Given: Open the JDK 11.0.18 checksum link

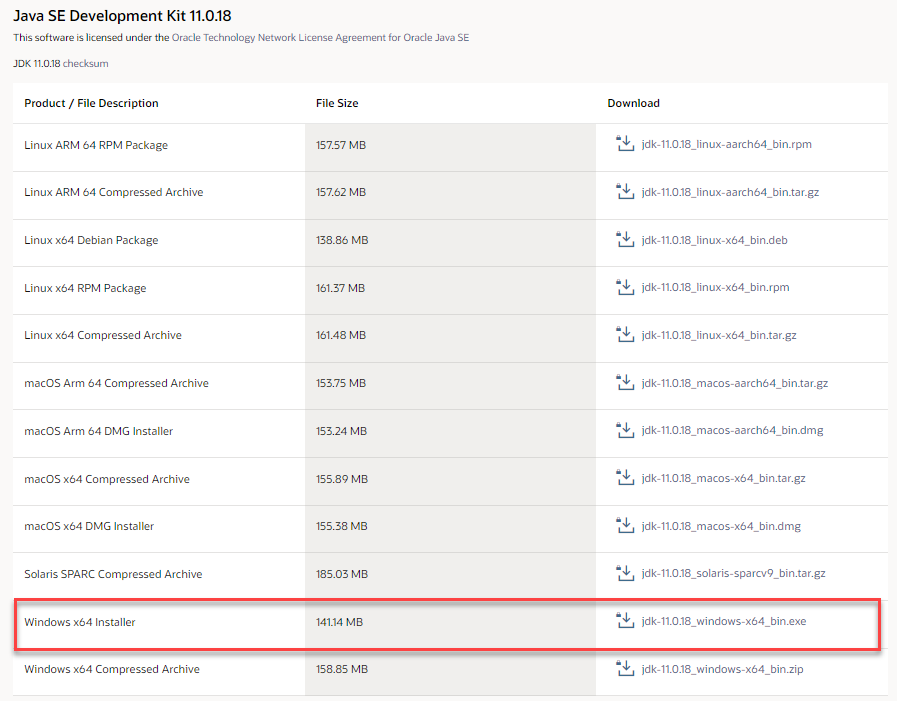Looking at the screenshot, I should pyautogui.click(x=85, y=62).
